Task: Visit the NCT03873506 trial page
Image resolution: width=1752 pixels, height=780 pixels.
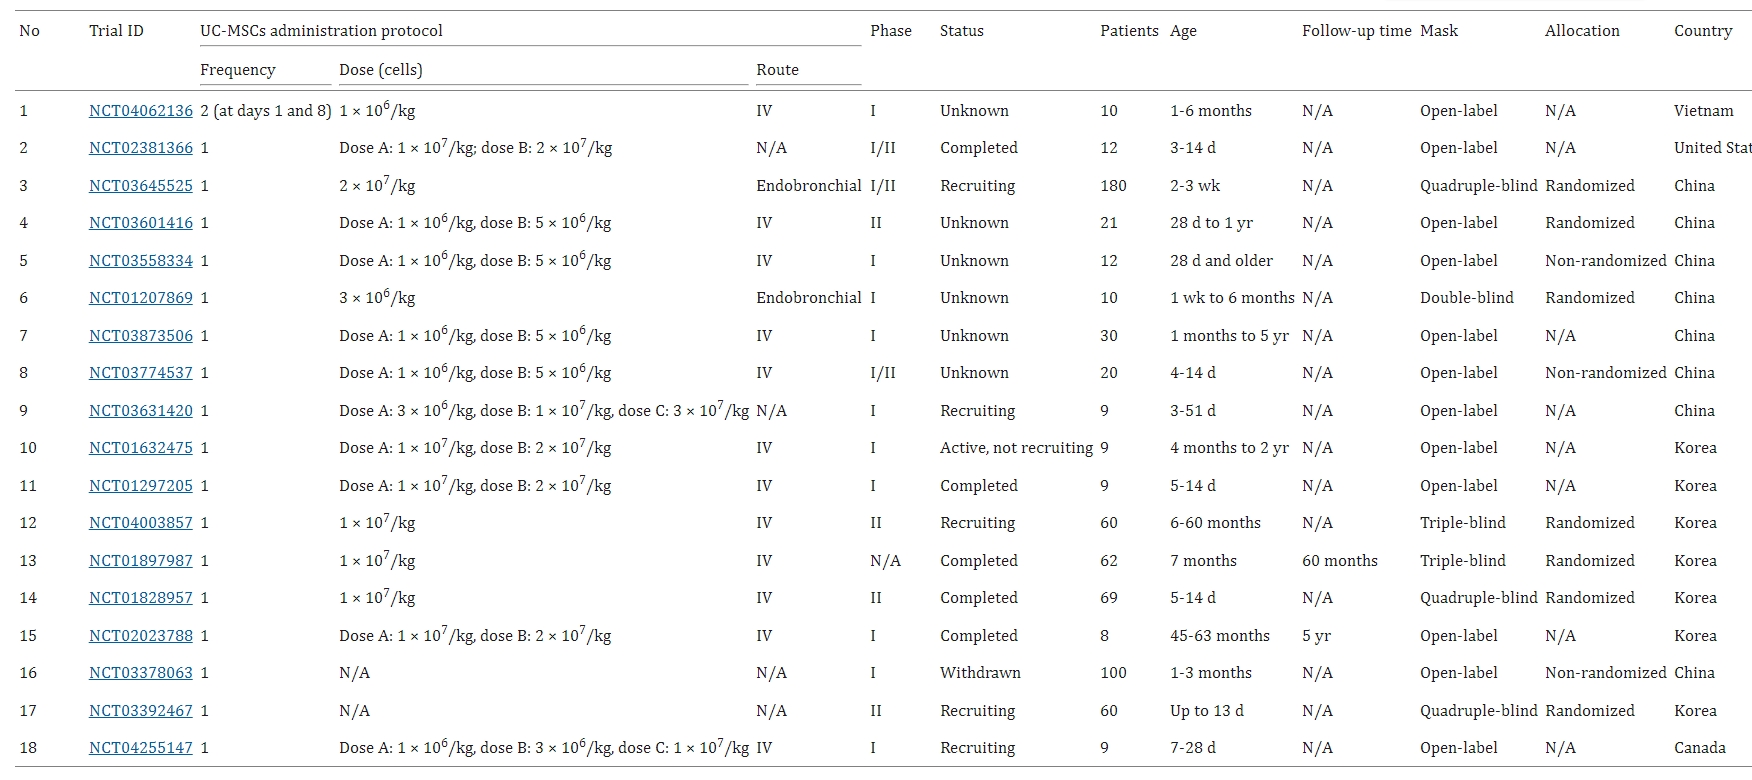Action: pos(140,336)
